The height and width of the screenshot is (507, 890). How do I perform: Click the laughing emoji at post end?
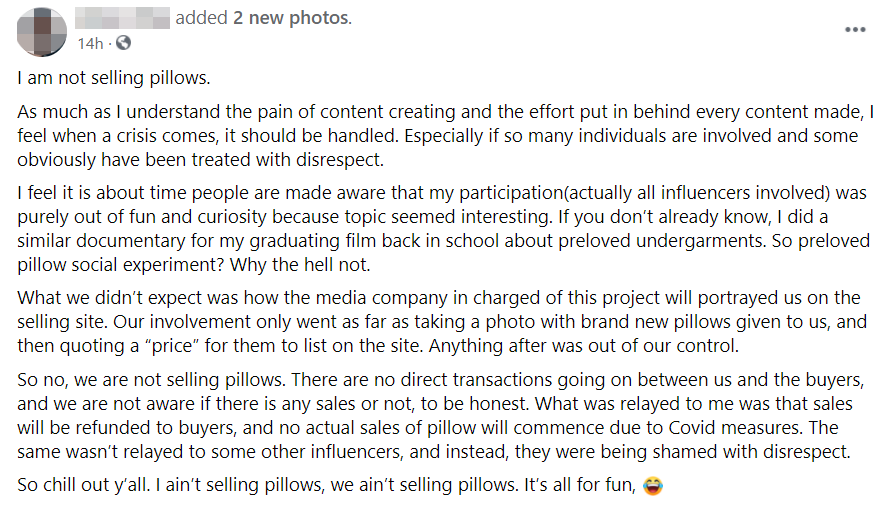click(655, 486)
